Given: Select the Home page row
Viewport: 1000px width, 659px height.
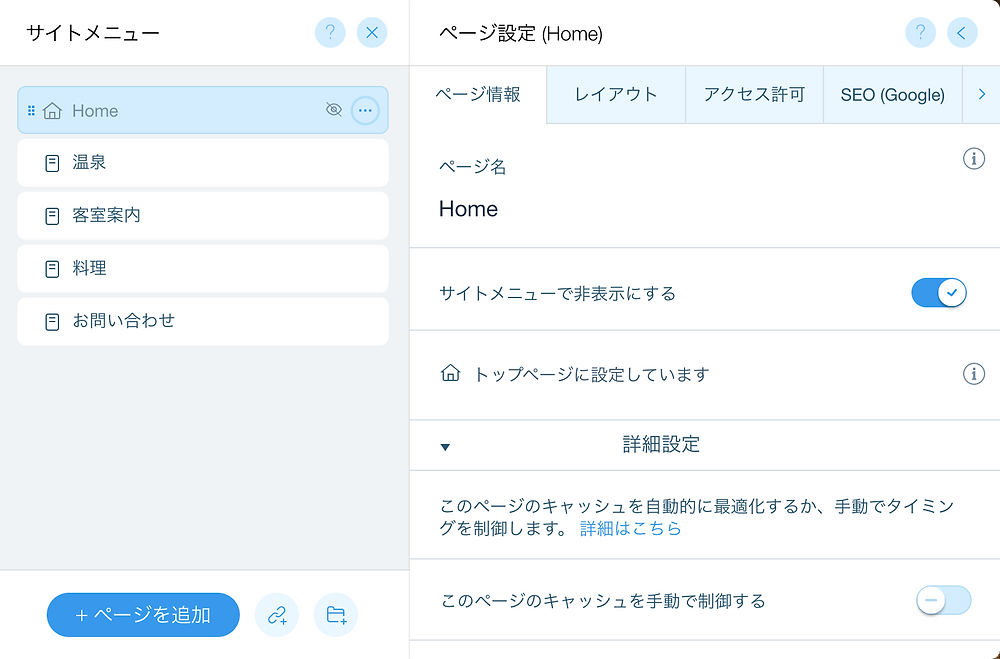Looking at the screenshot, I should (203, 110).
